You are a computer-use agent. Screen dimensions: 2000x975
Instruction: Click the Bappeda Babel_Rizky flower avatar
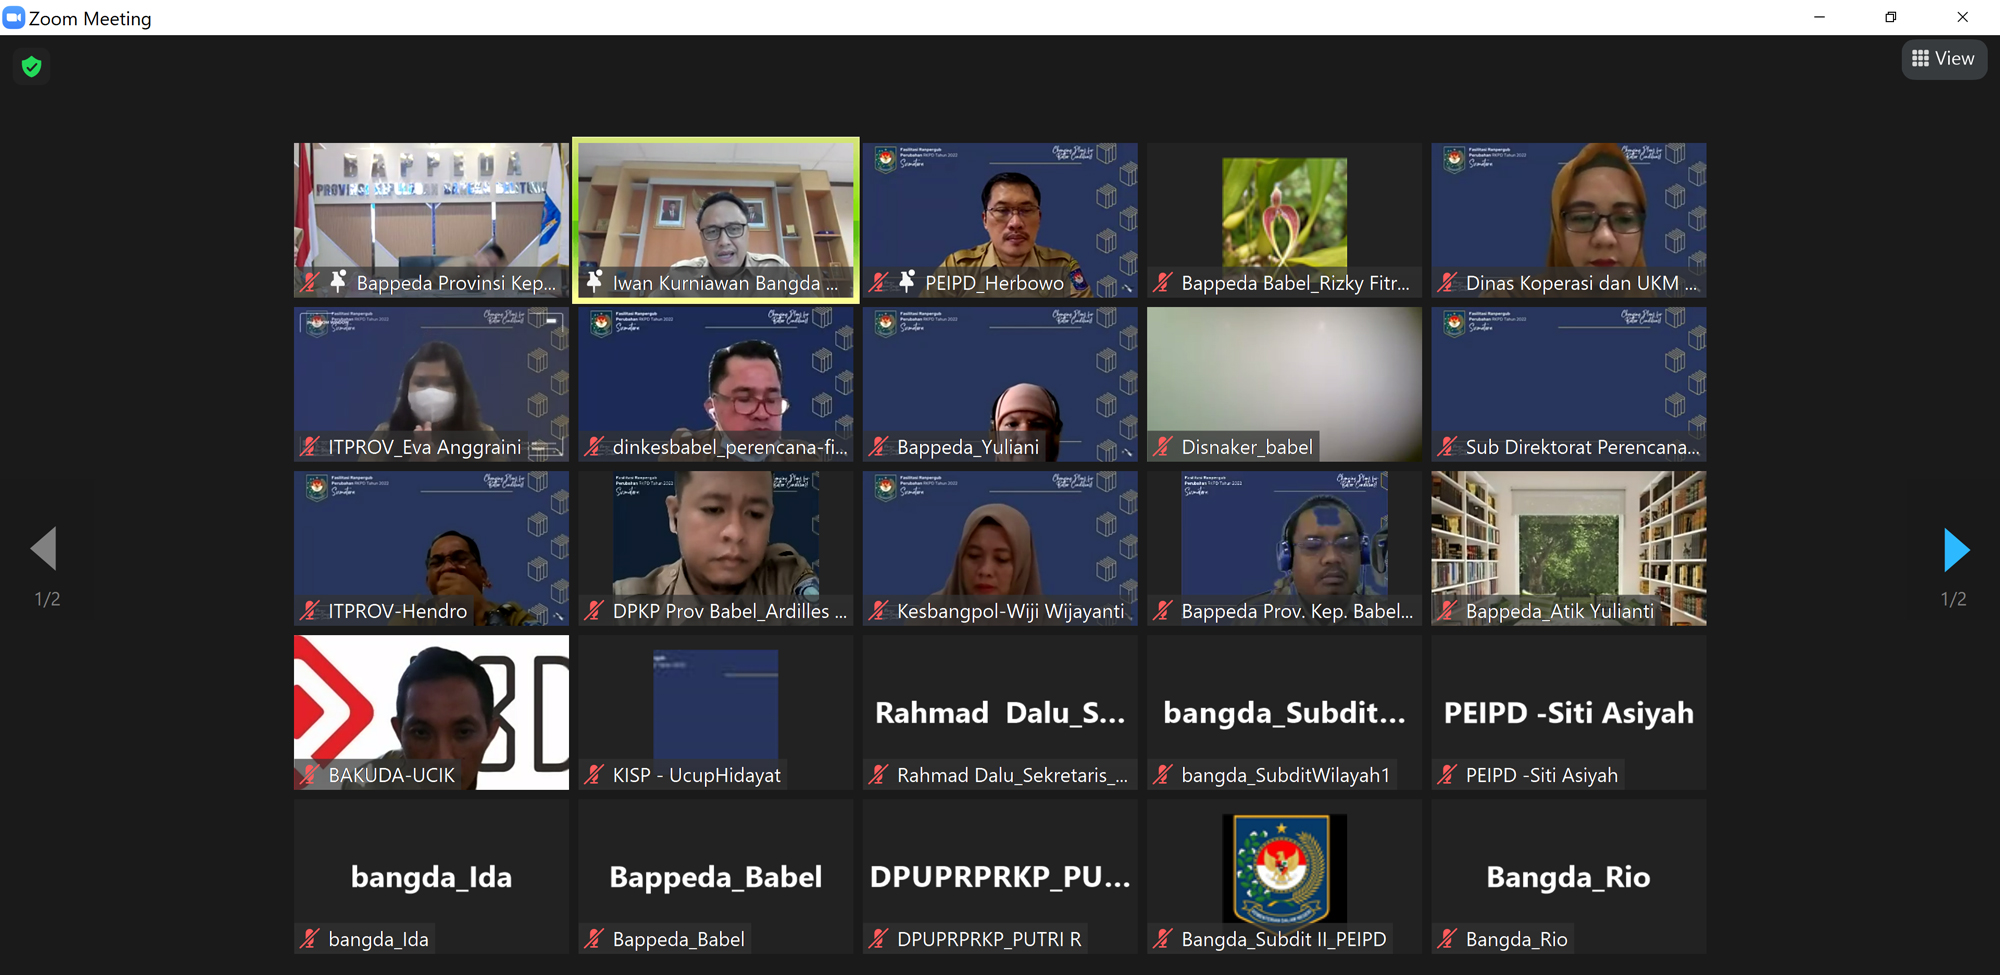pyautogui.click(x=1284, y=212)
